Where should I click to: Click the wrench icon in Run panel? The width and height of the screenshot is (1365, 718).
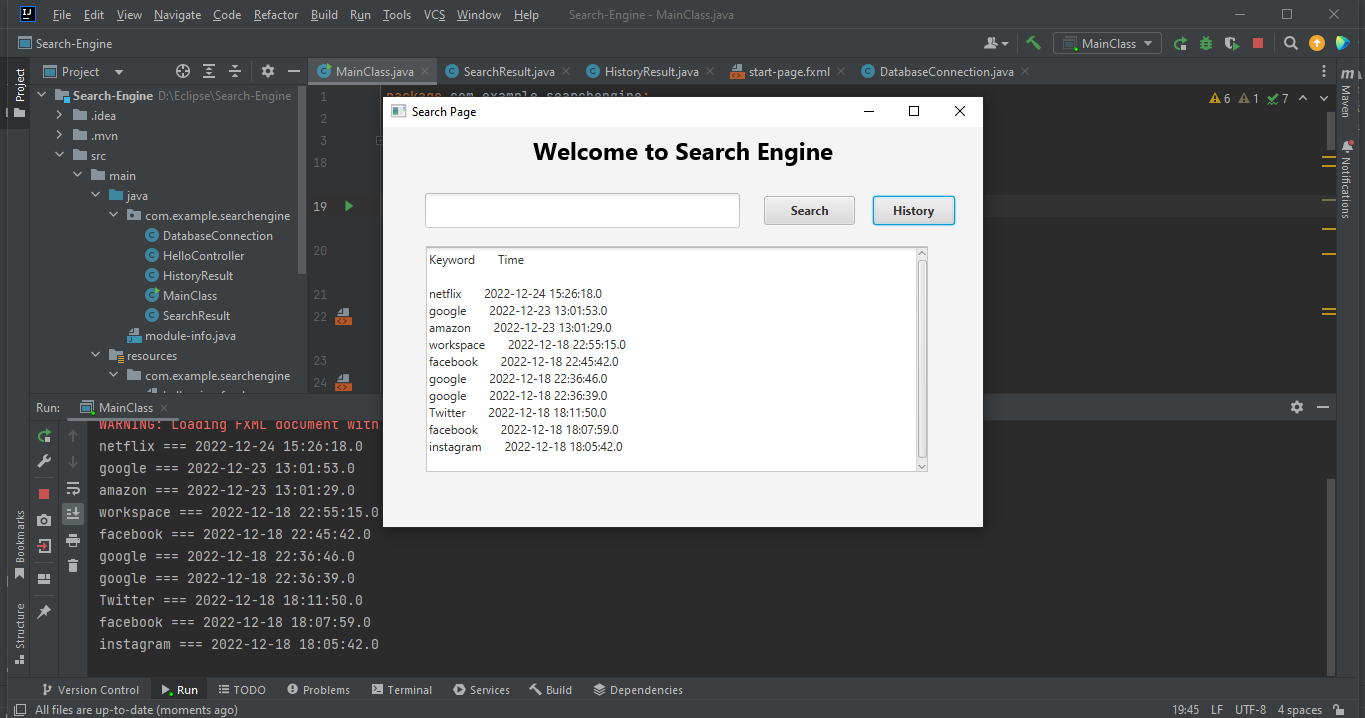[44, 461]
